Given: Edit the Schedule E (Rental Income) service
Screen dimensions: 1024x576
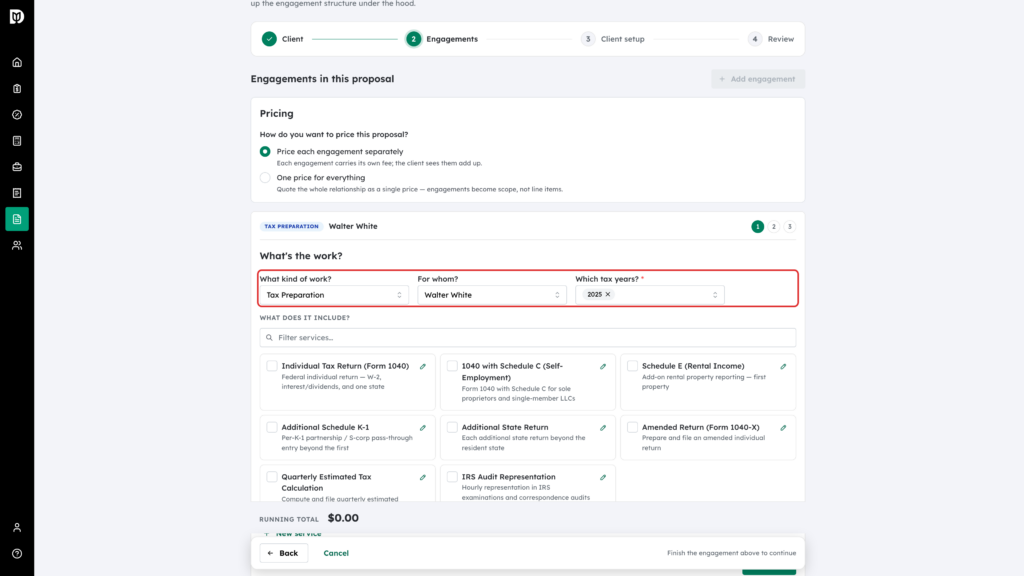Looking at the screenshot, I should tap(784, 366).
